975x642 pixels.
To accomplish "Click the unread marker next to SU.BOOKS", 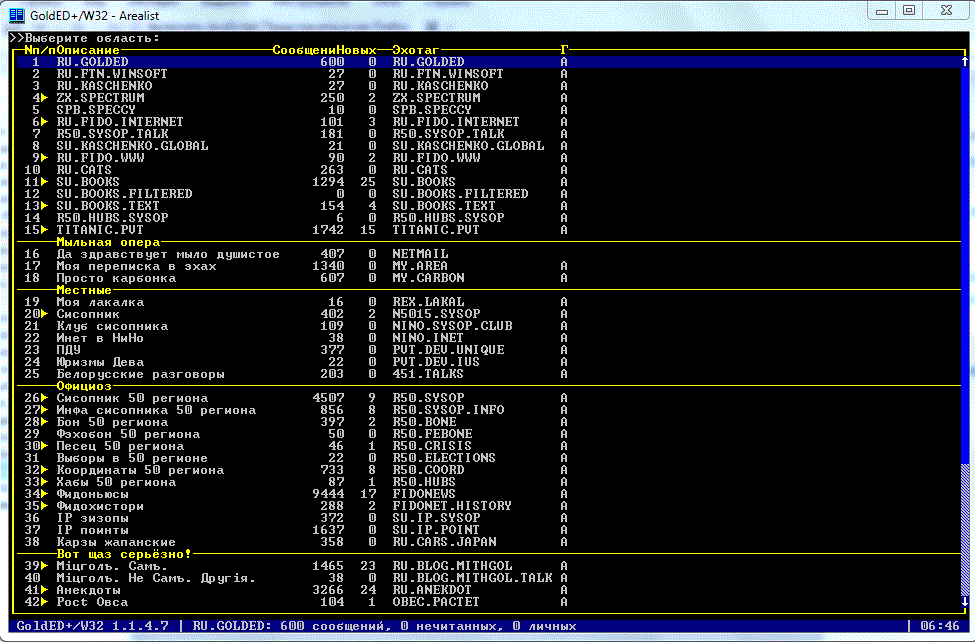I will 44,182.
